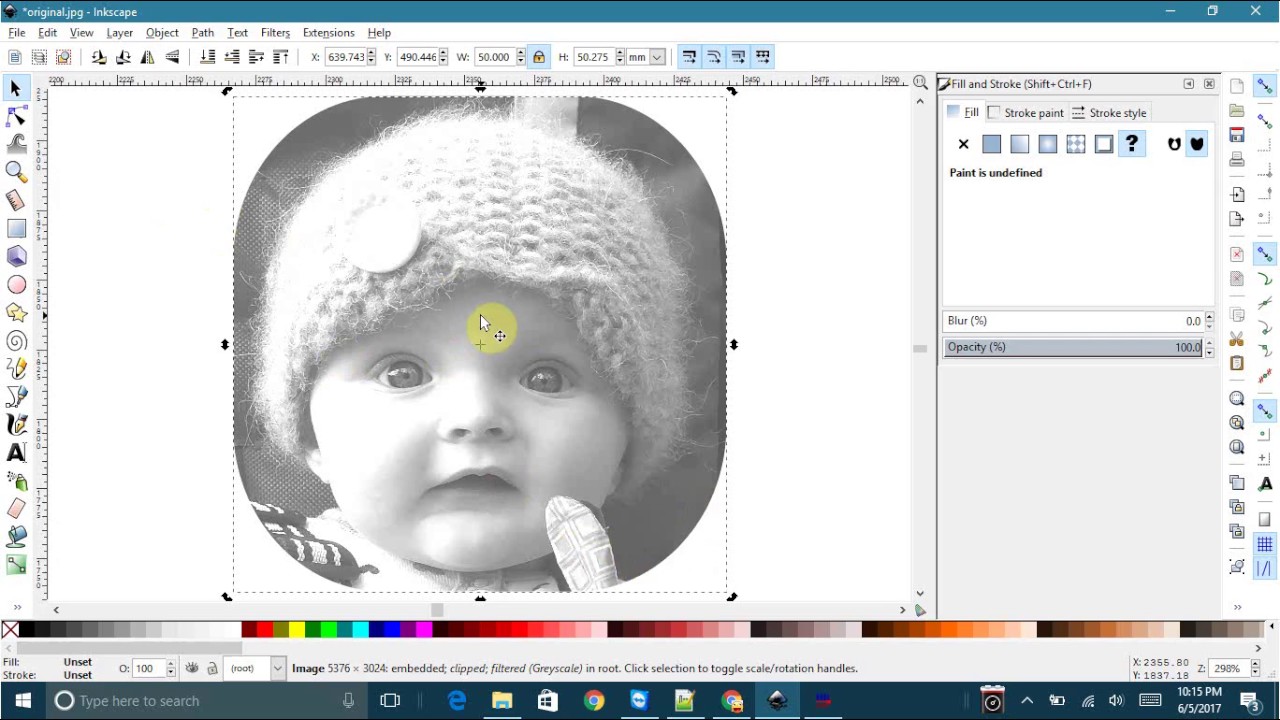
Task: Select the Zoom tool in toolbox
Action: tap(16, 172)
